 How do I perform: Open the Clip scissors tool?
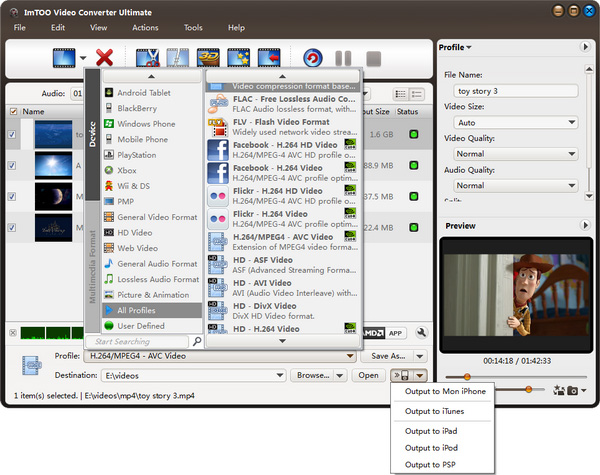pyautogui.click(x=148, y=58)
